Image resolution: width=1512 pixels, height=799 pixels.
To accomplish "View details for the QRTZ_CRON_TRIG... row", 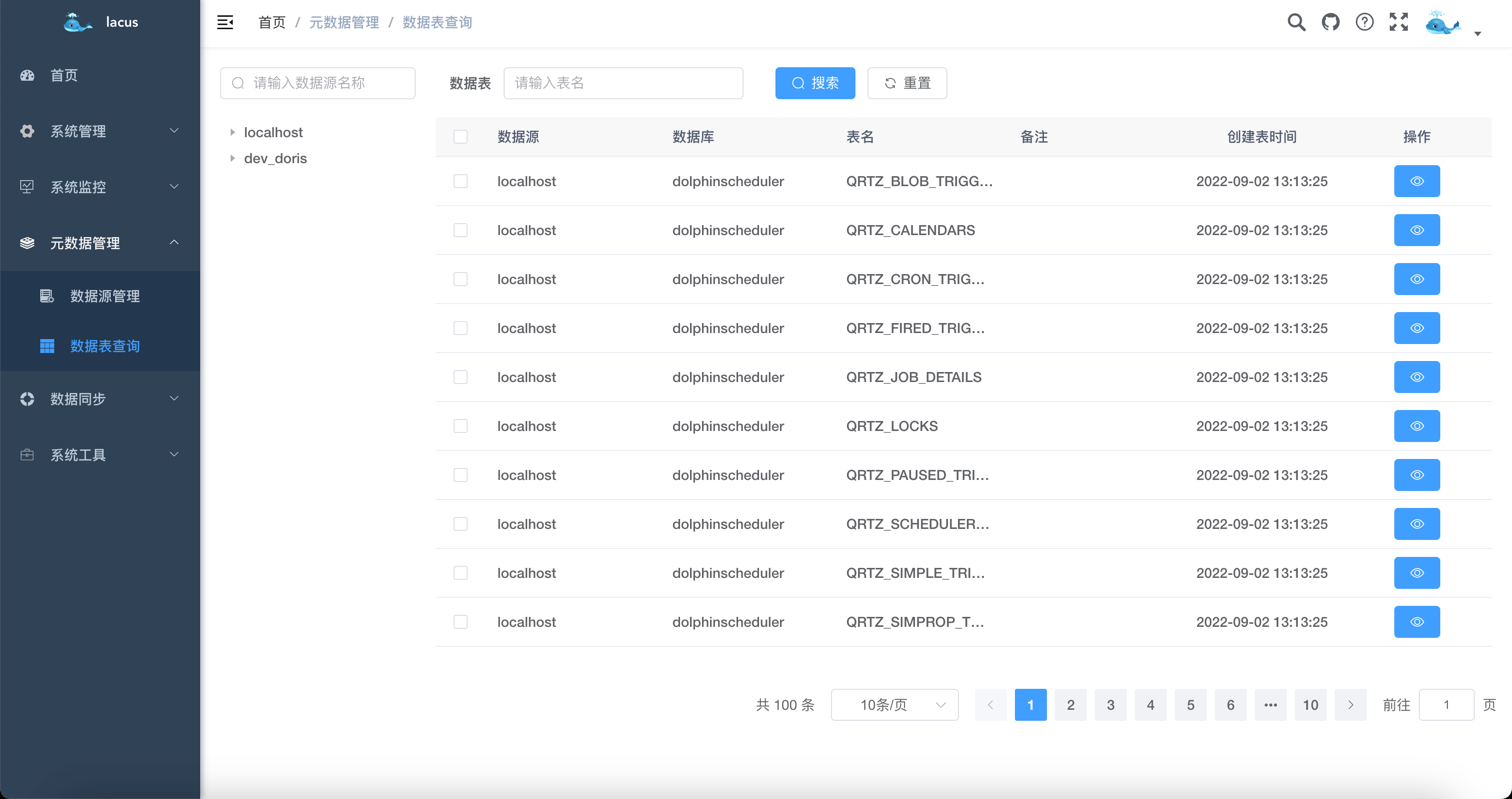I will pos(1417,279).
